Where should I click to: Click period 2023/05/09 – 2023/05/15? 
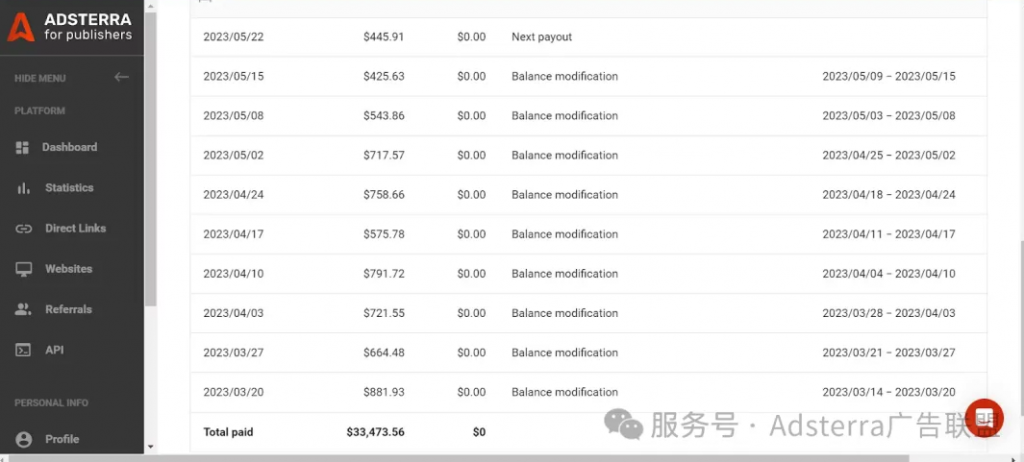tap(889, 76)
